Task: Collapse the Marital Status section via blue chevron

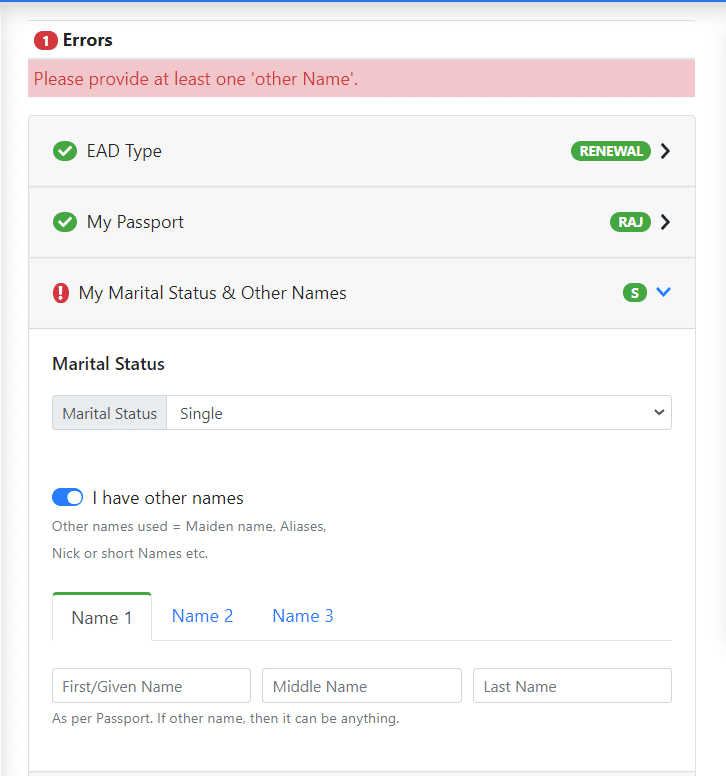Action: pyautogui.click(x=665, y=293)
